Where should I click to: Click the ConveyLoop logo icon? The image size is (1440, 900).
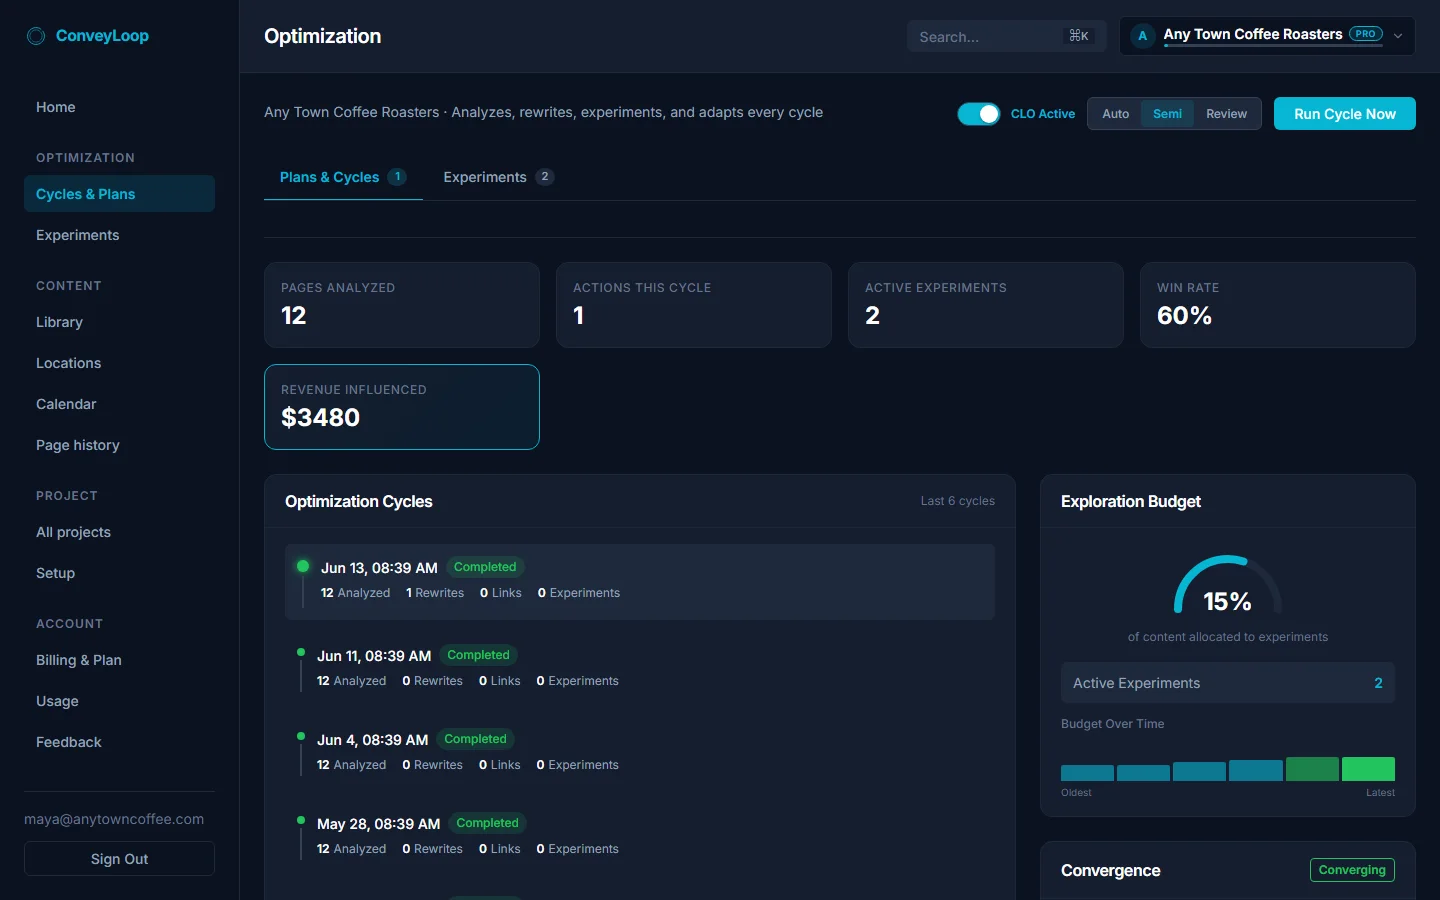[x=36, y=36]
